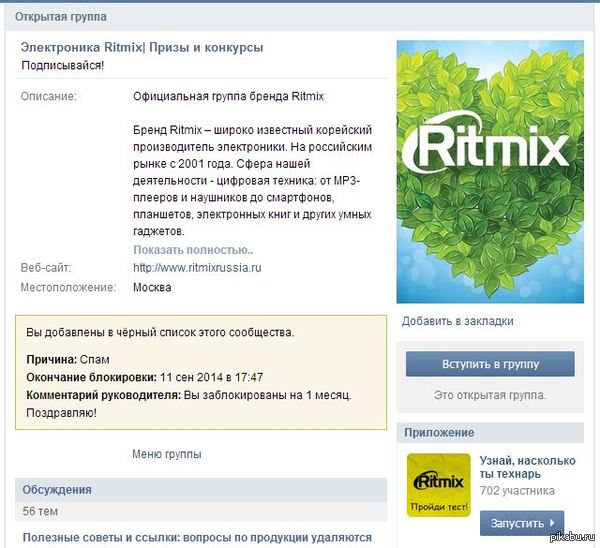600x548 pixels.
Task: Click the location value 'Москва'
Action: (x=152, y=287)
